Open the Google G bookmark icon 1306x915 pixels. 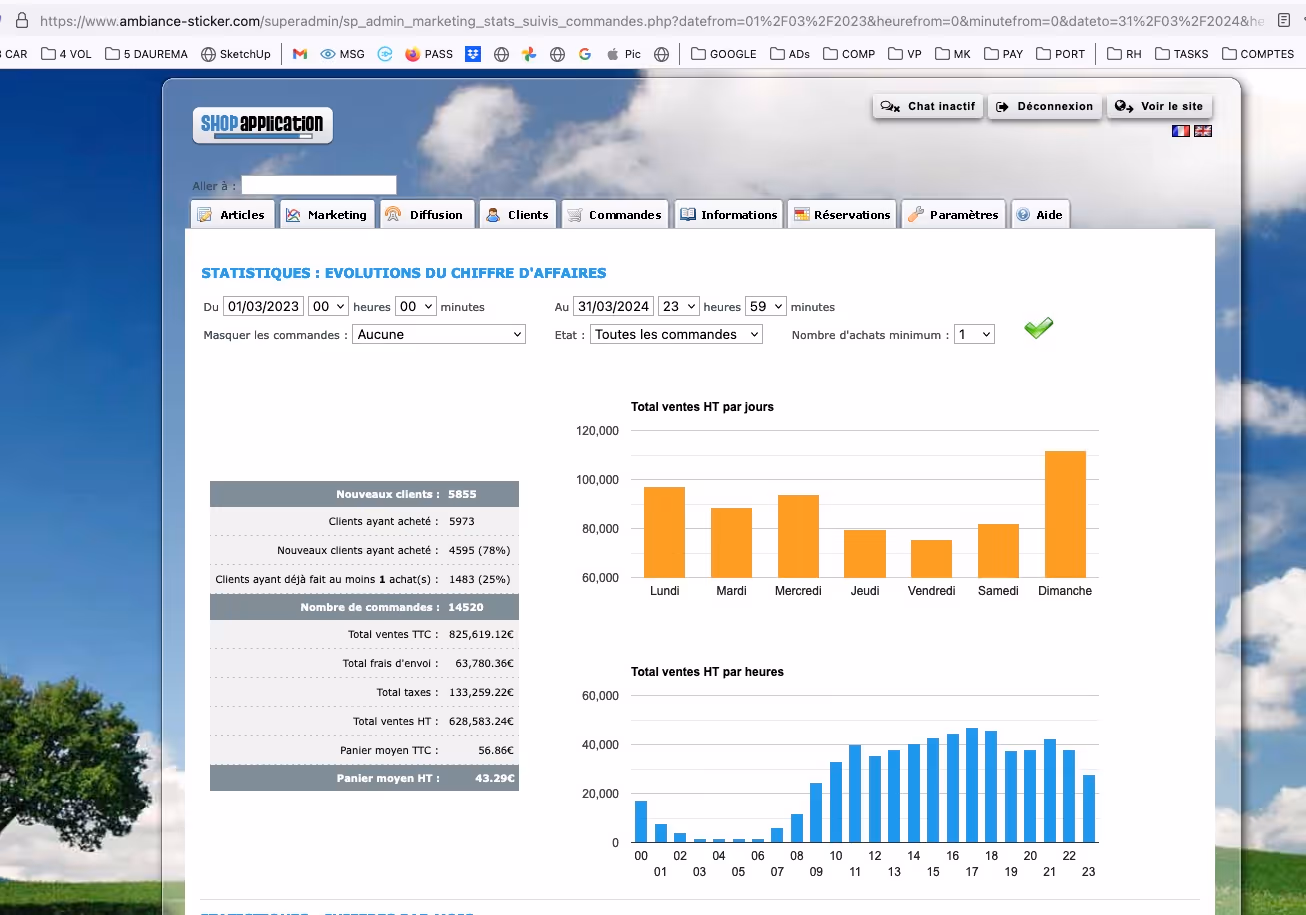click(585, 54)
